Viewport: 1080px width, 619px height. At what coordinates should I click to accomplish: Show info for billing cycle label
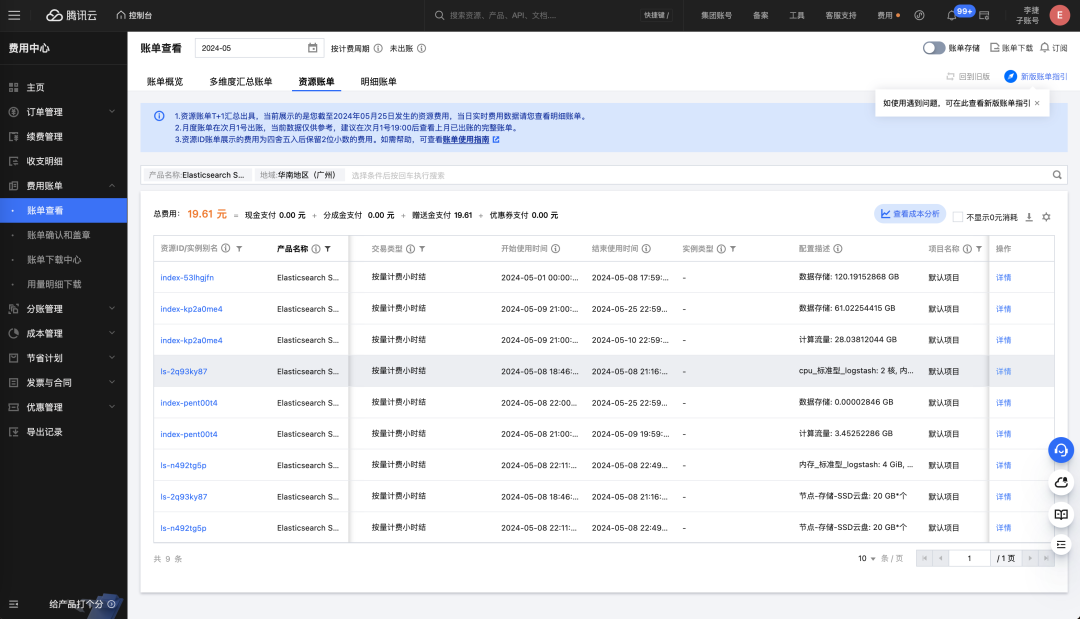pos(378,48)
